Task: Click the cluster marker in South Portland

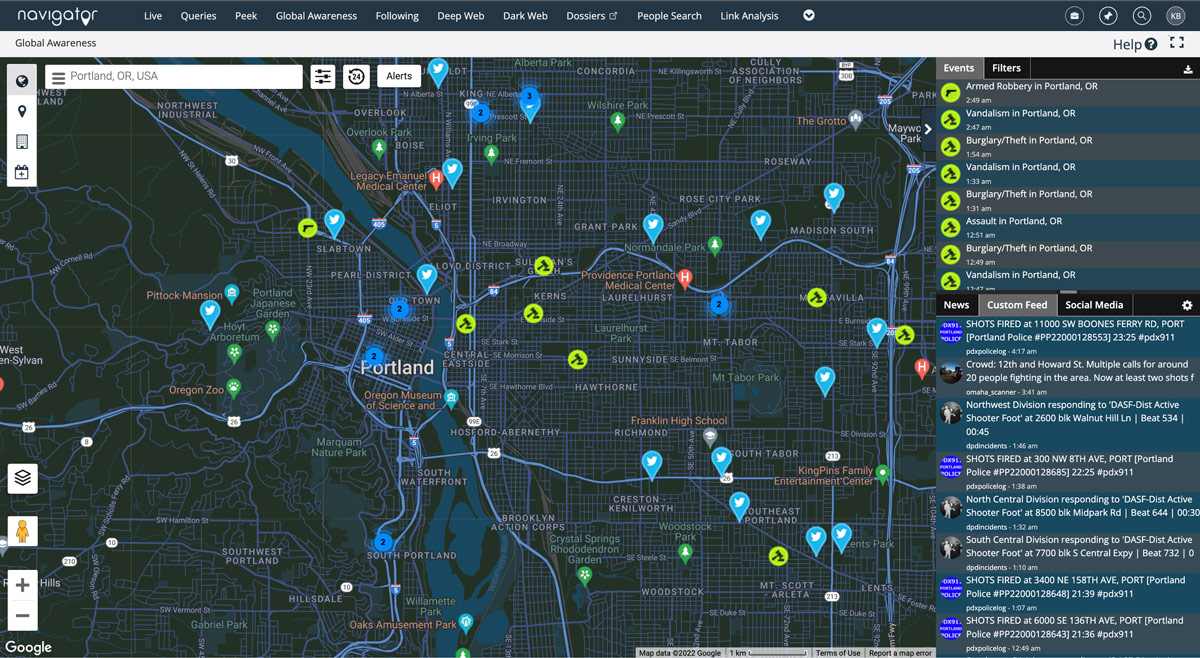Action: 382,543
